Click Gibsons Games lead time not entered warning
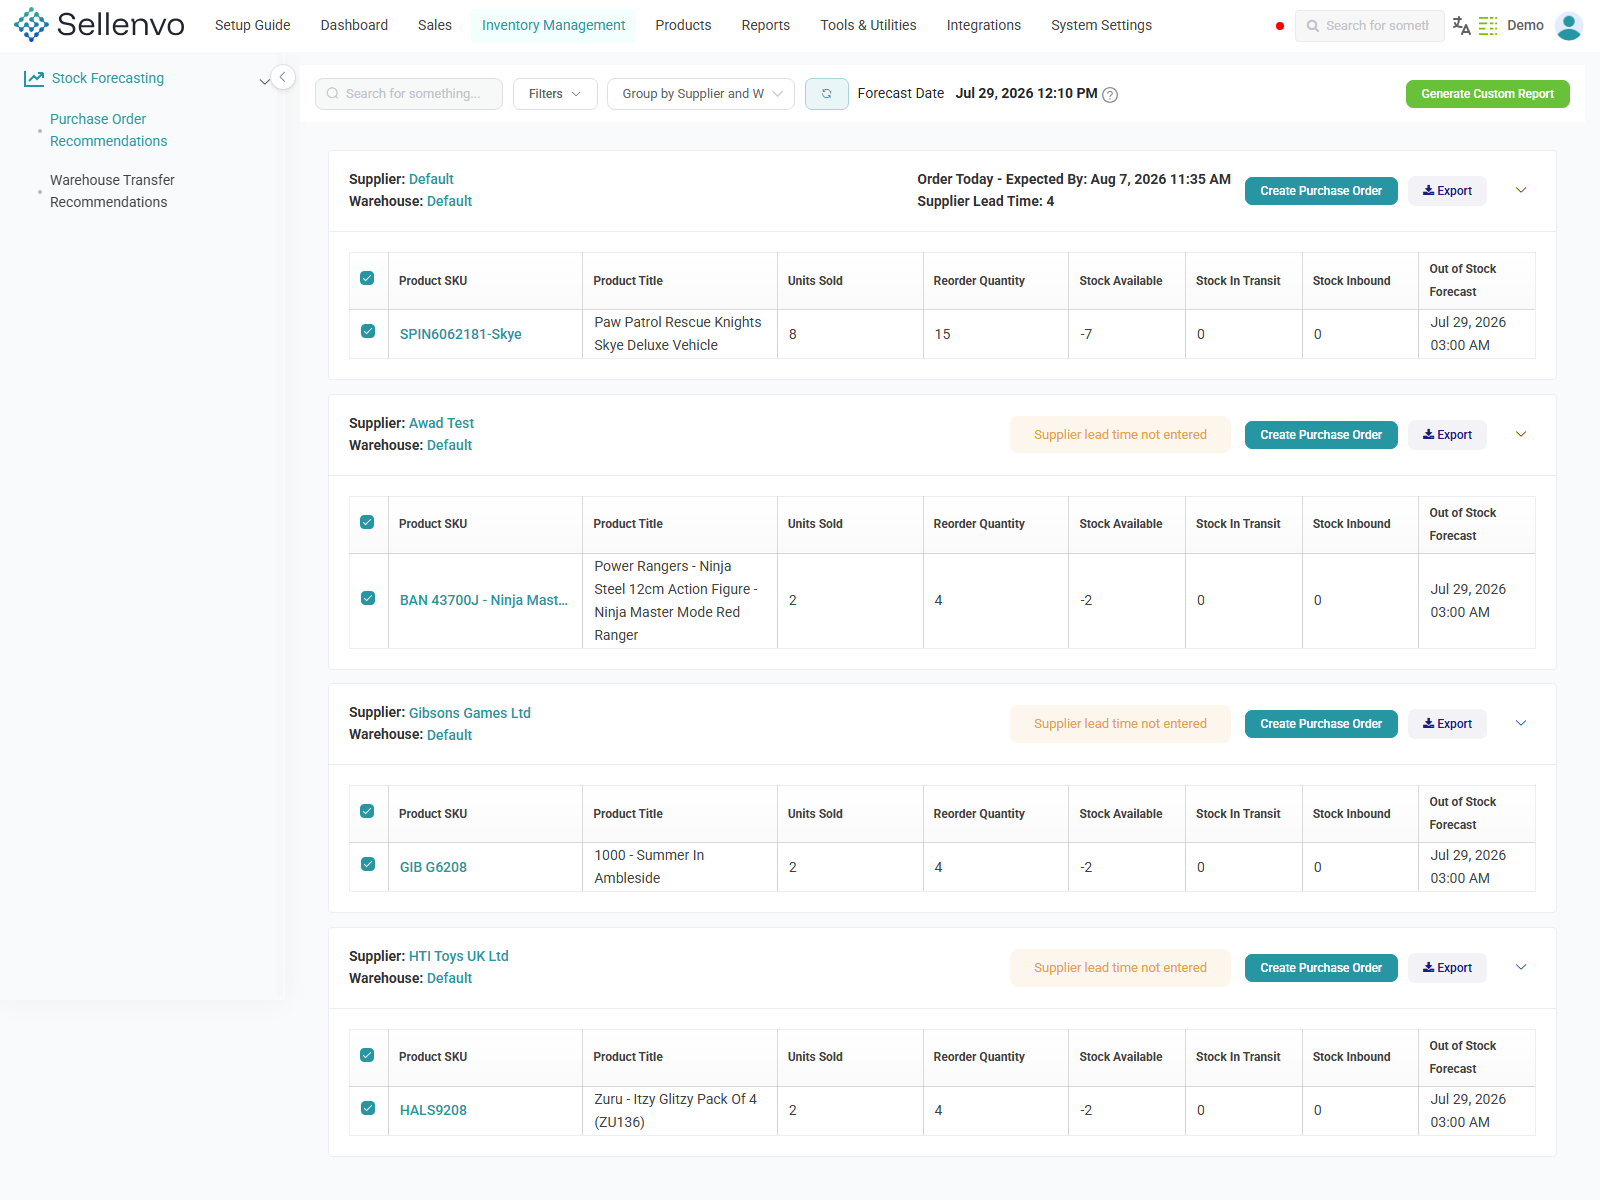 click(1120, 724)
